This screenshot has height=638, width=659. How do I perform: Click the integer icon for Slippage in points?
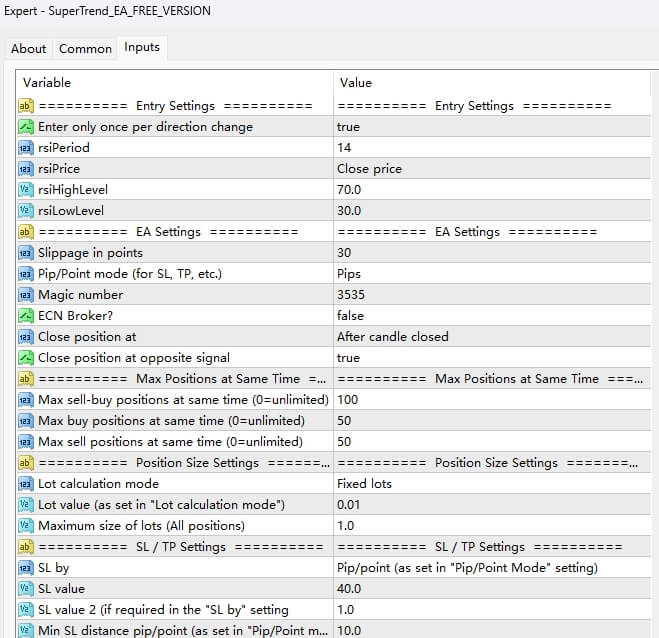(26, 253)
